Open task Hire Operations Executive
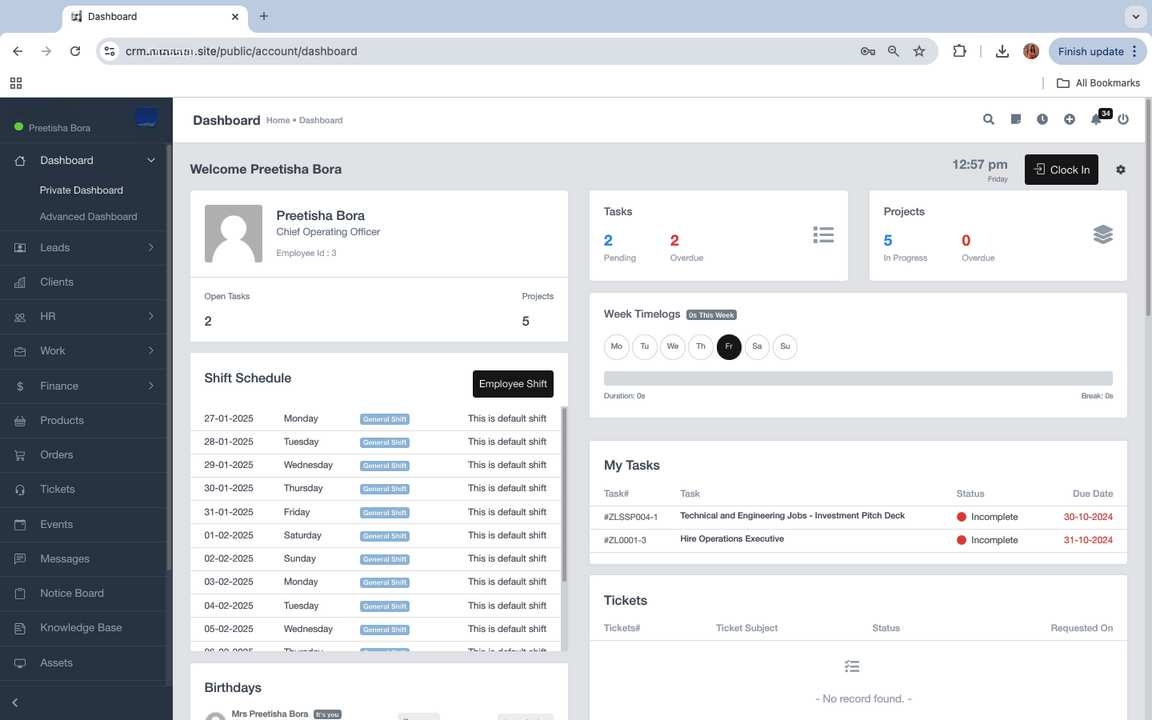Viewport: 1152px width, 720px height. point(732,539)
